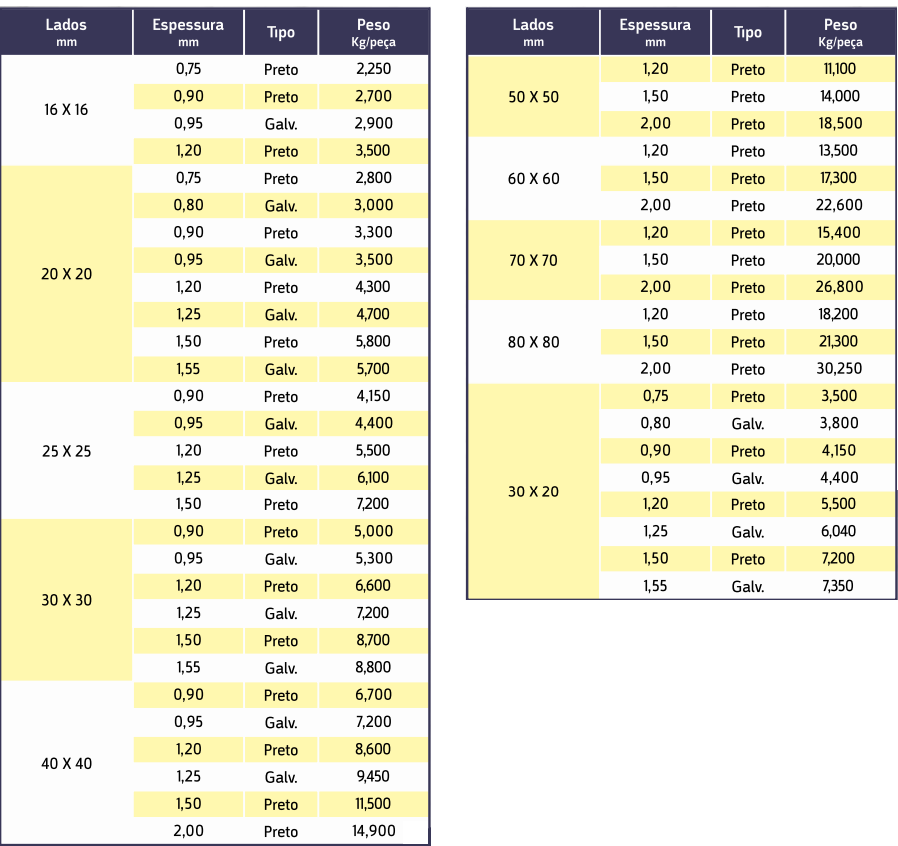Click the 16 X 16 size cell
The height and width of the screenshot is (846, 898).
(x=66, y=110)
